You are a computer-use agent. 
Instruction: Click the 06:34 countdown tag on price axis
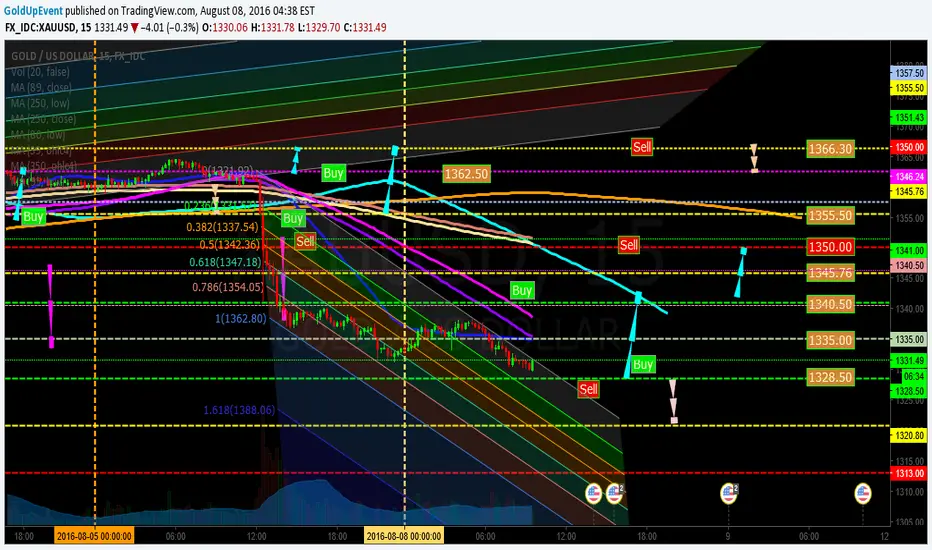(914, 376)
